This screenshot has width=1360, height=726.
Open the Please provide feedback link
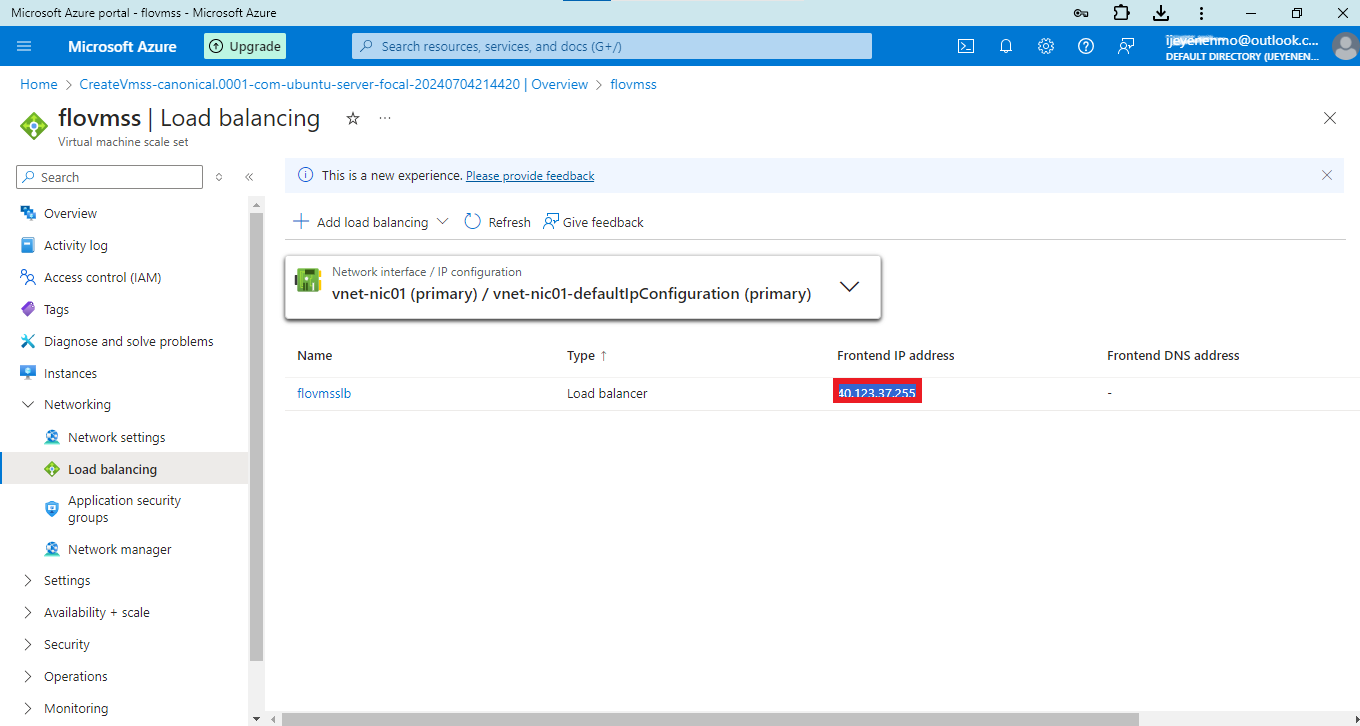530,176
